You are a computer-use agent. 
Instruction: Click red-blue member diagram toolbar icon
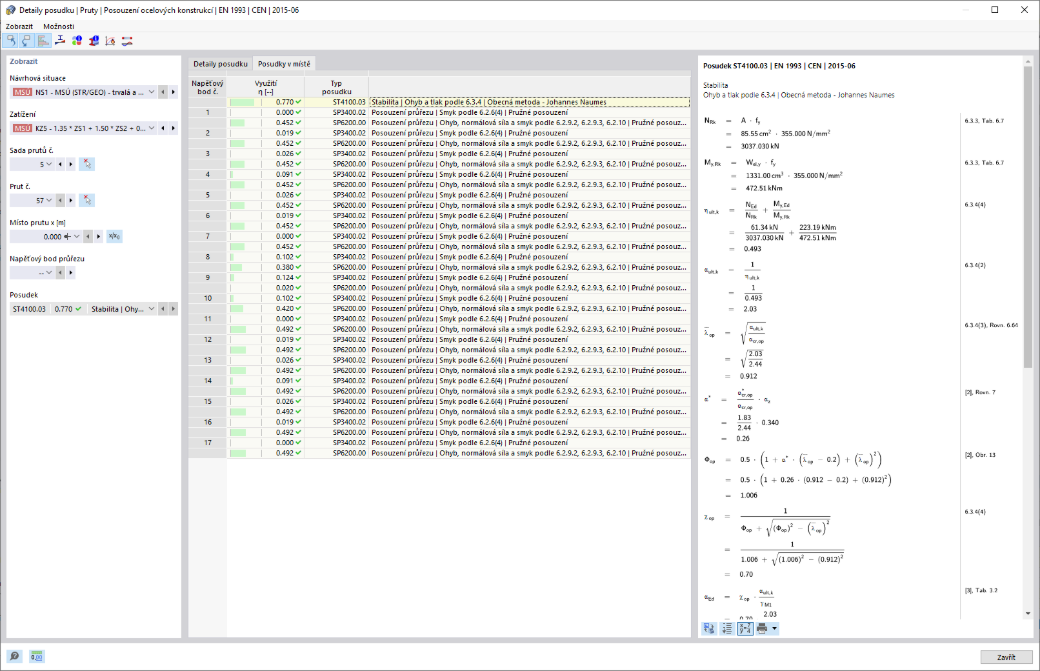point(127,41)
